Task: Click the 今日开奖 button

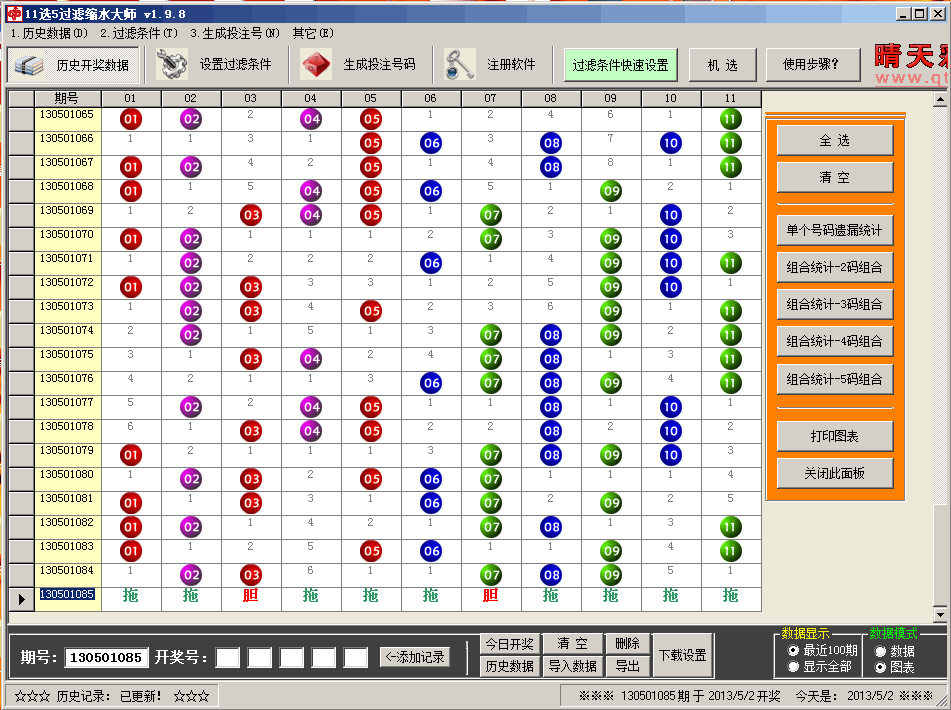Action: 509,644
